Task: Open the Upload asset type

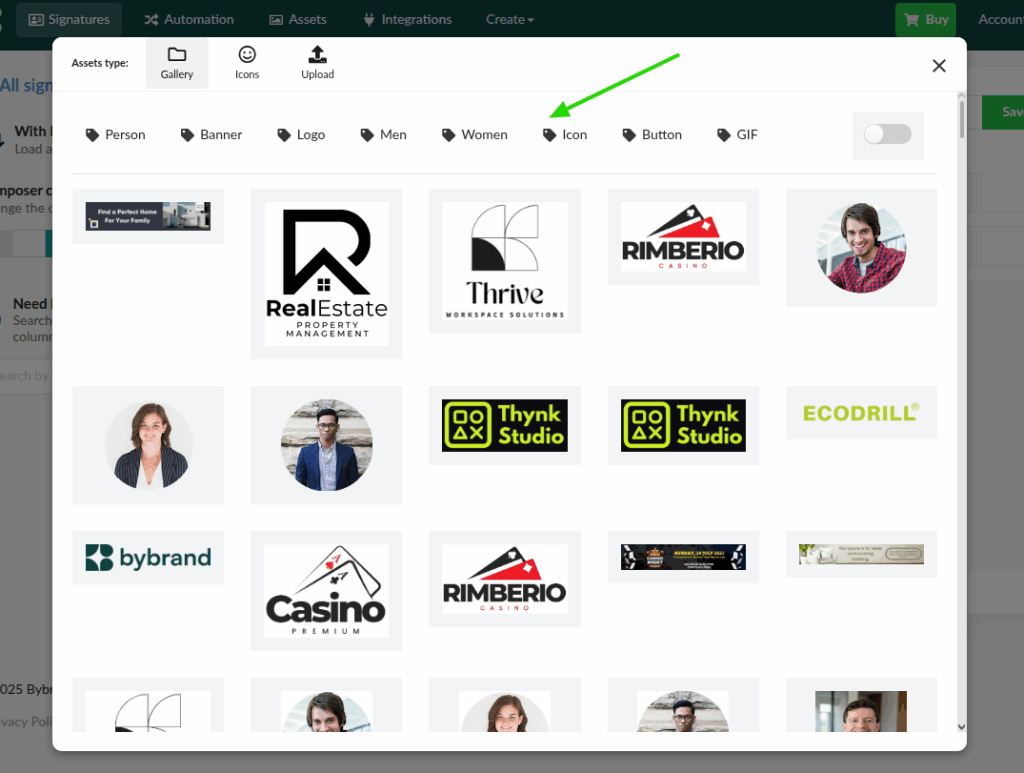Action: [317, 63]
